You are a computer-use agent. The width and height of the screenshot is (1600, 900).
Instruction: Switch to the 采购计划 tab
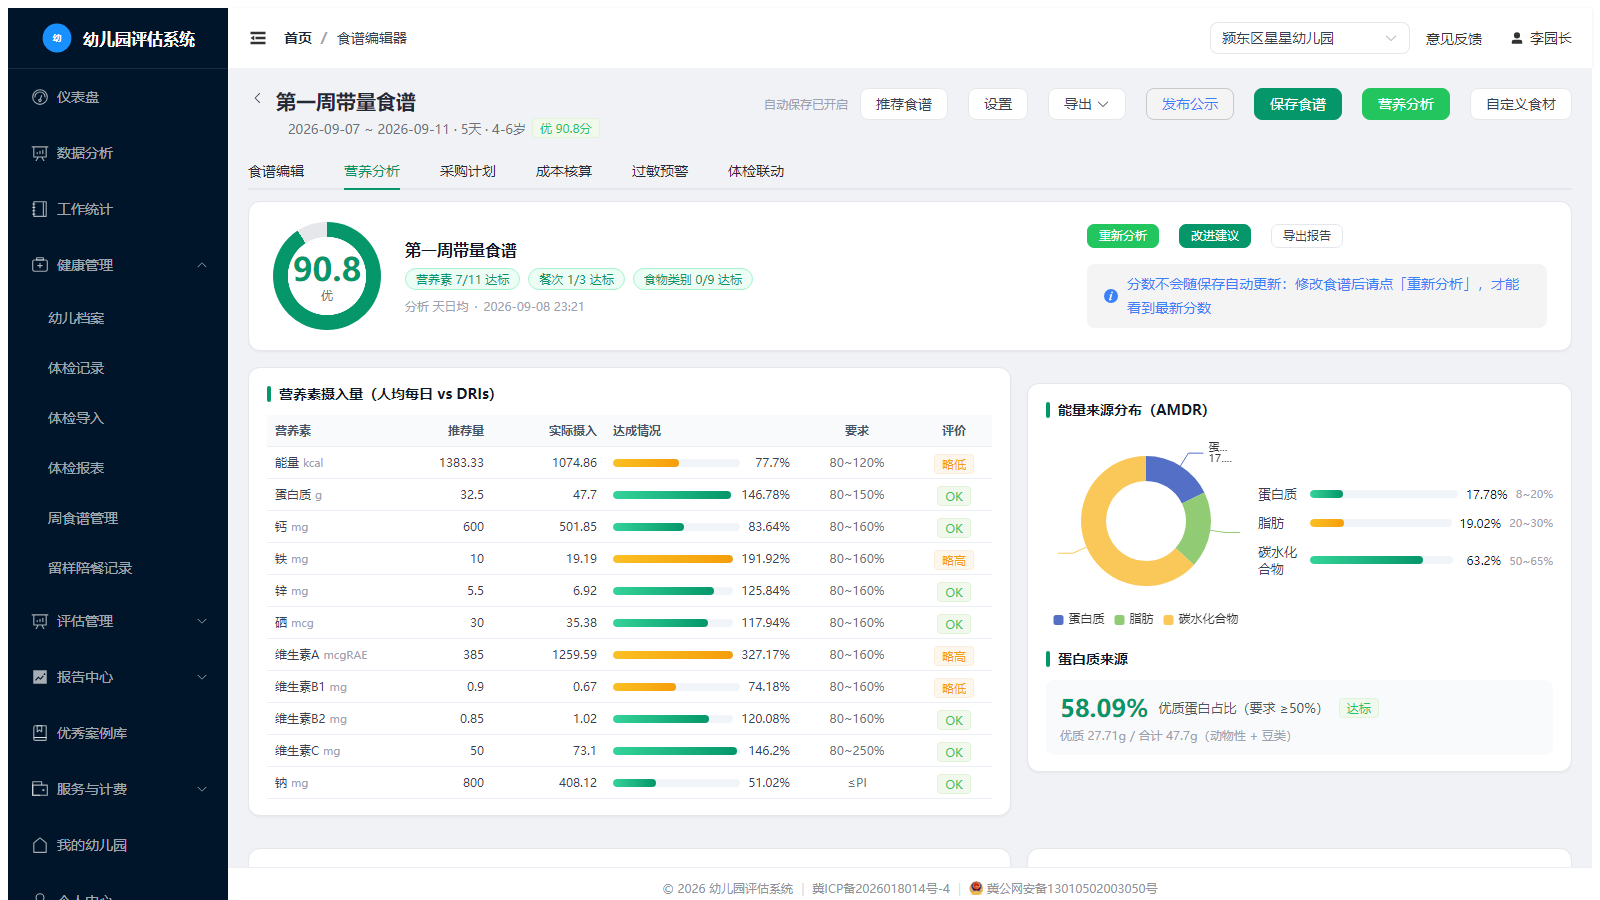tap(468, 171)
